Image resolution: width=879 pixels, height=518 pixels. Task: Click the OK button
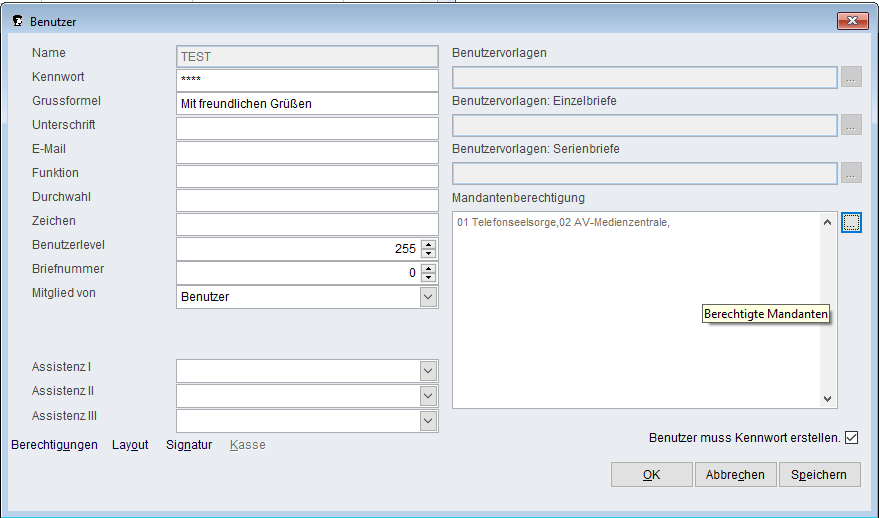pyautogui.click(x=651, y=475)
